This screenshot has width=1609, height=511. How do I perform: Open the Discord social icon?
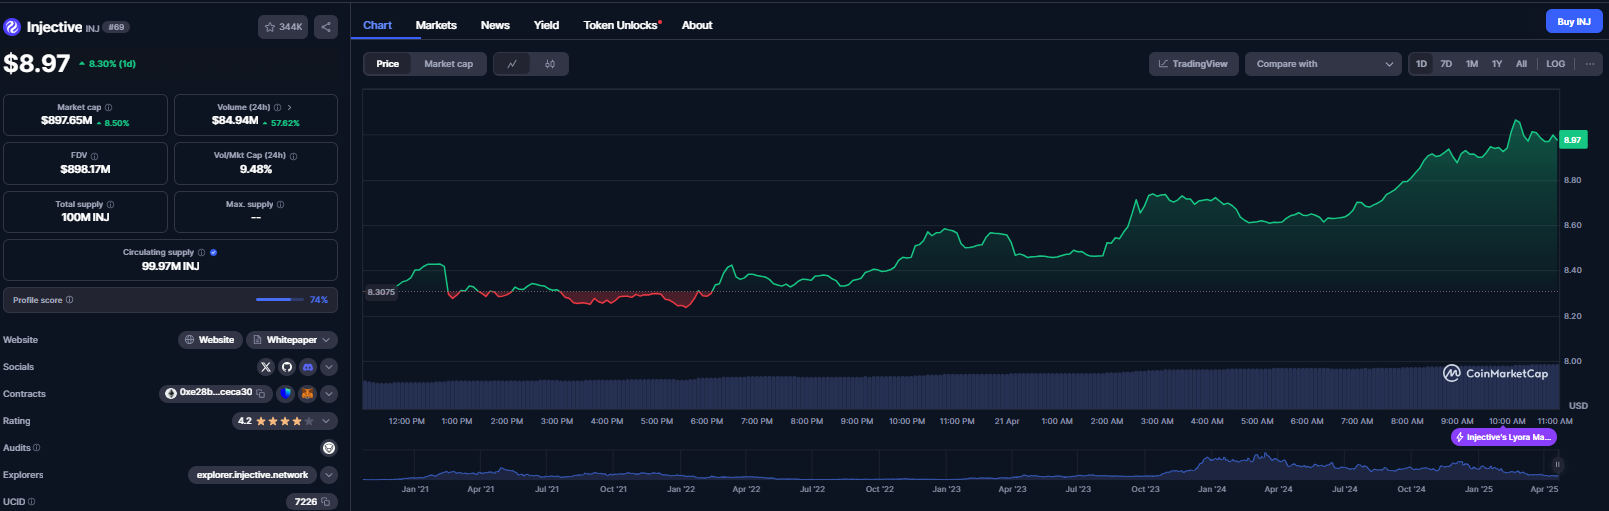pos(308,367)
